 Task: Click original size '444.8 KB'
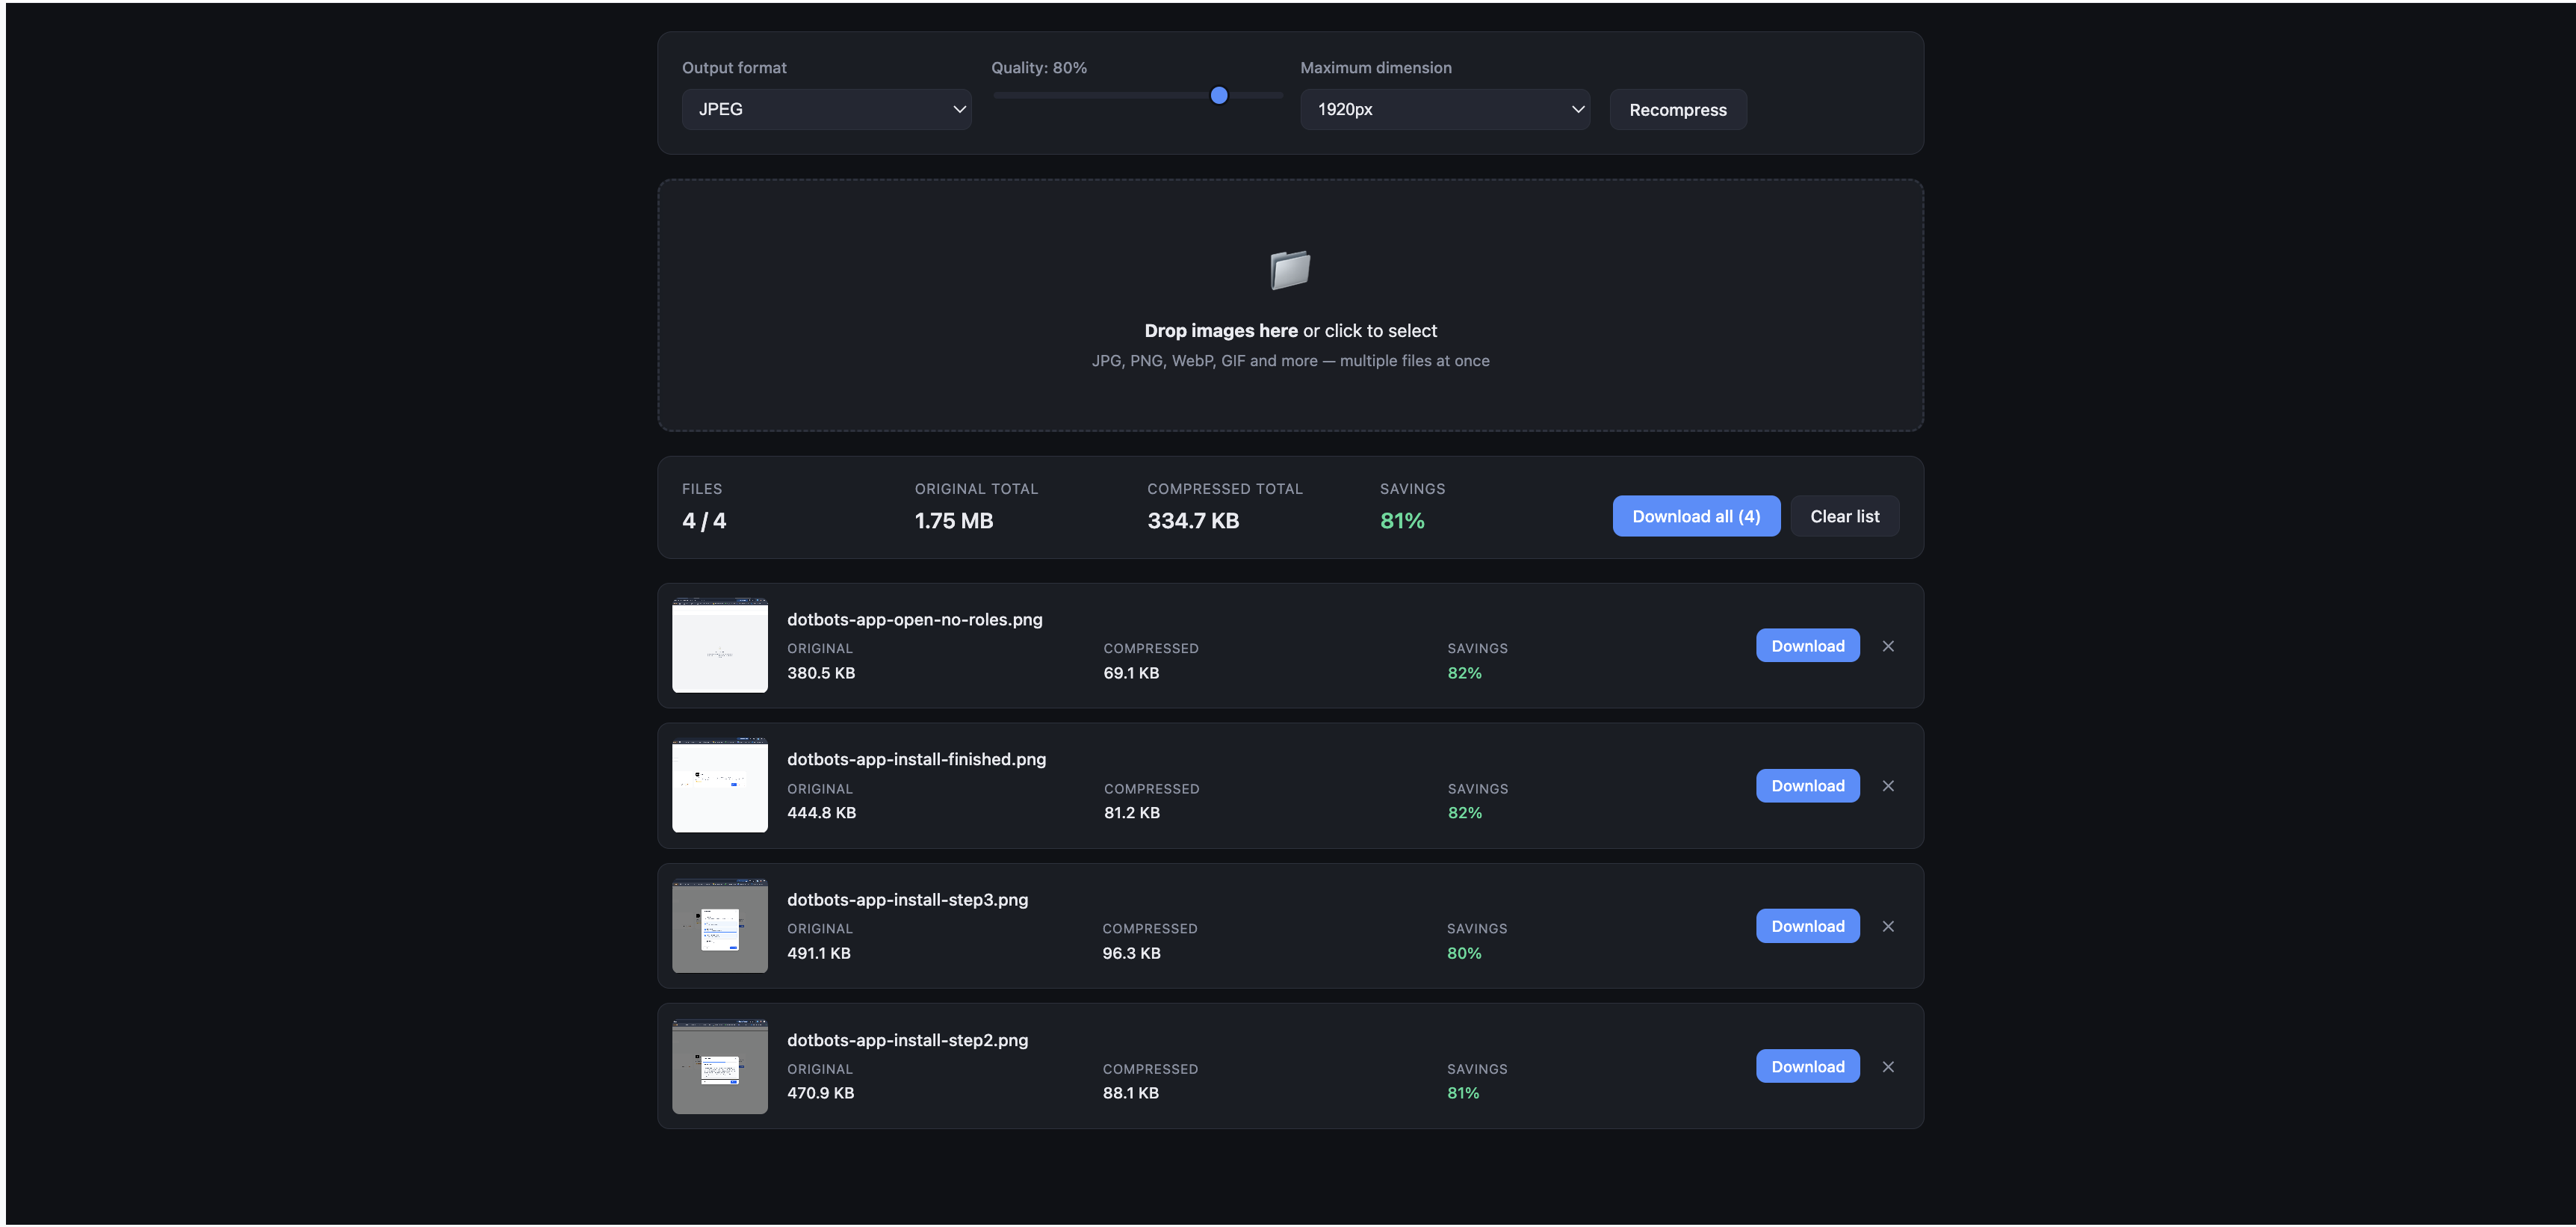pyautogui.click(x=820, y=813)
